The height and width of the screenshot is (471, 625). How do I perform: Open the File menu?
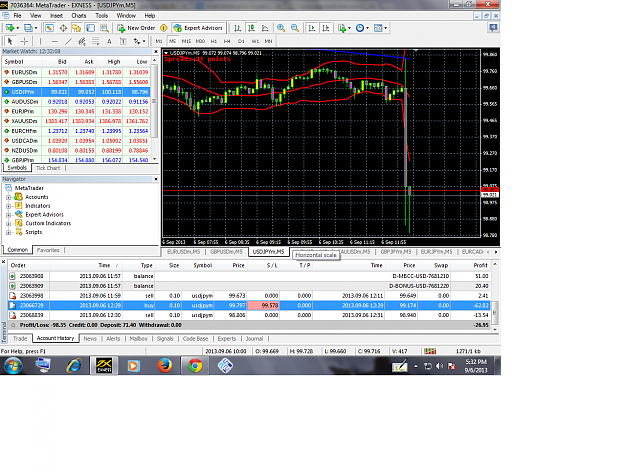(18, 16)
